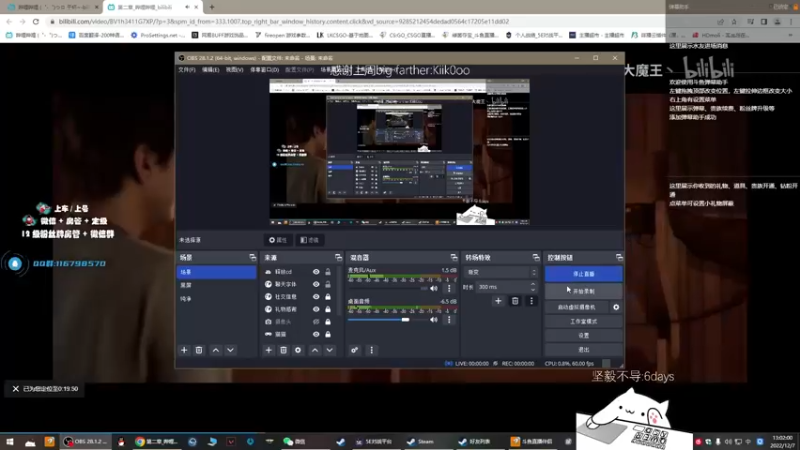Move scene up with the Scenes up arrow
Image resolution: width=800 pixels, height=450 pixels.
[x=216, y=350]
